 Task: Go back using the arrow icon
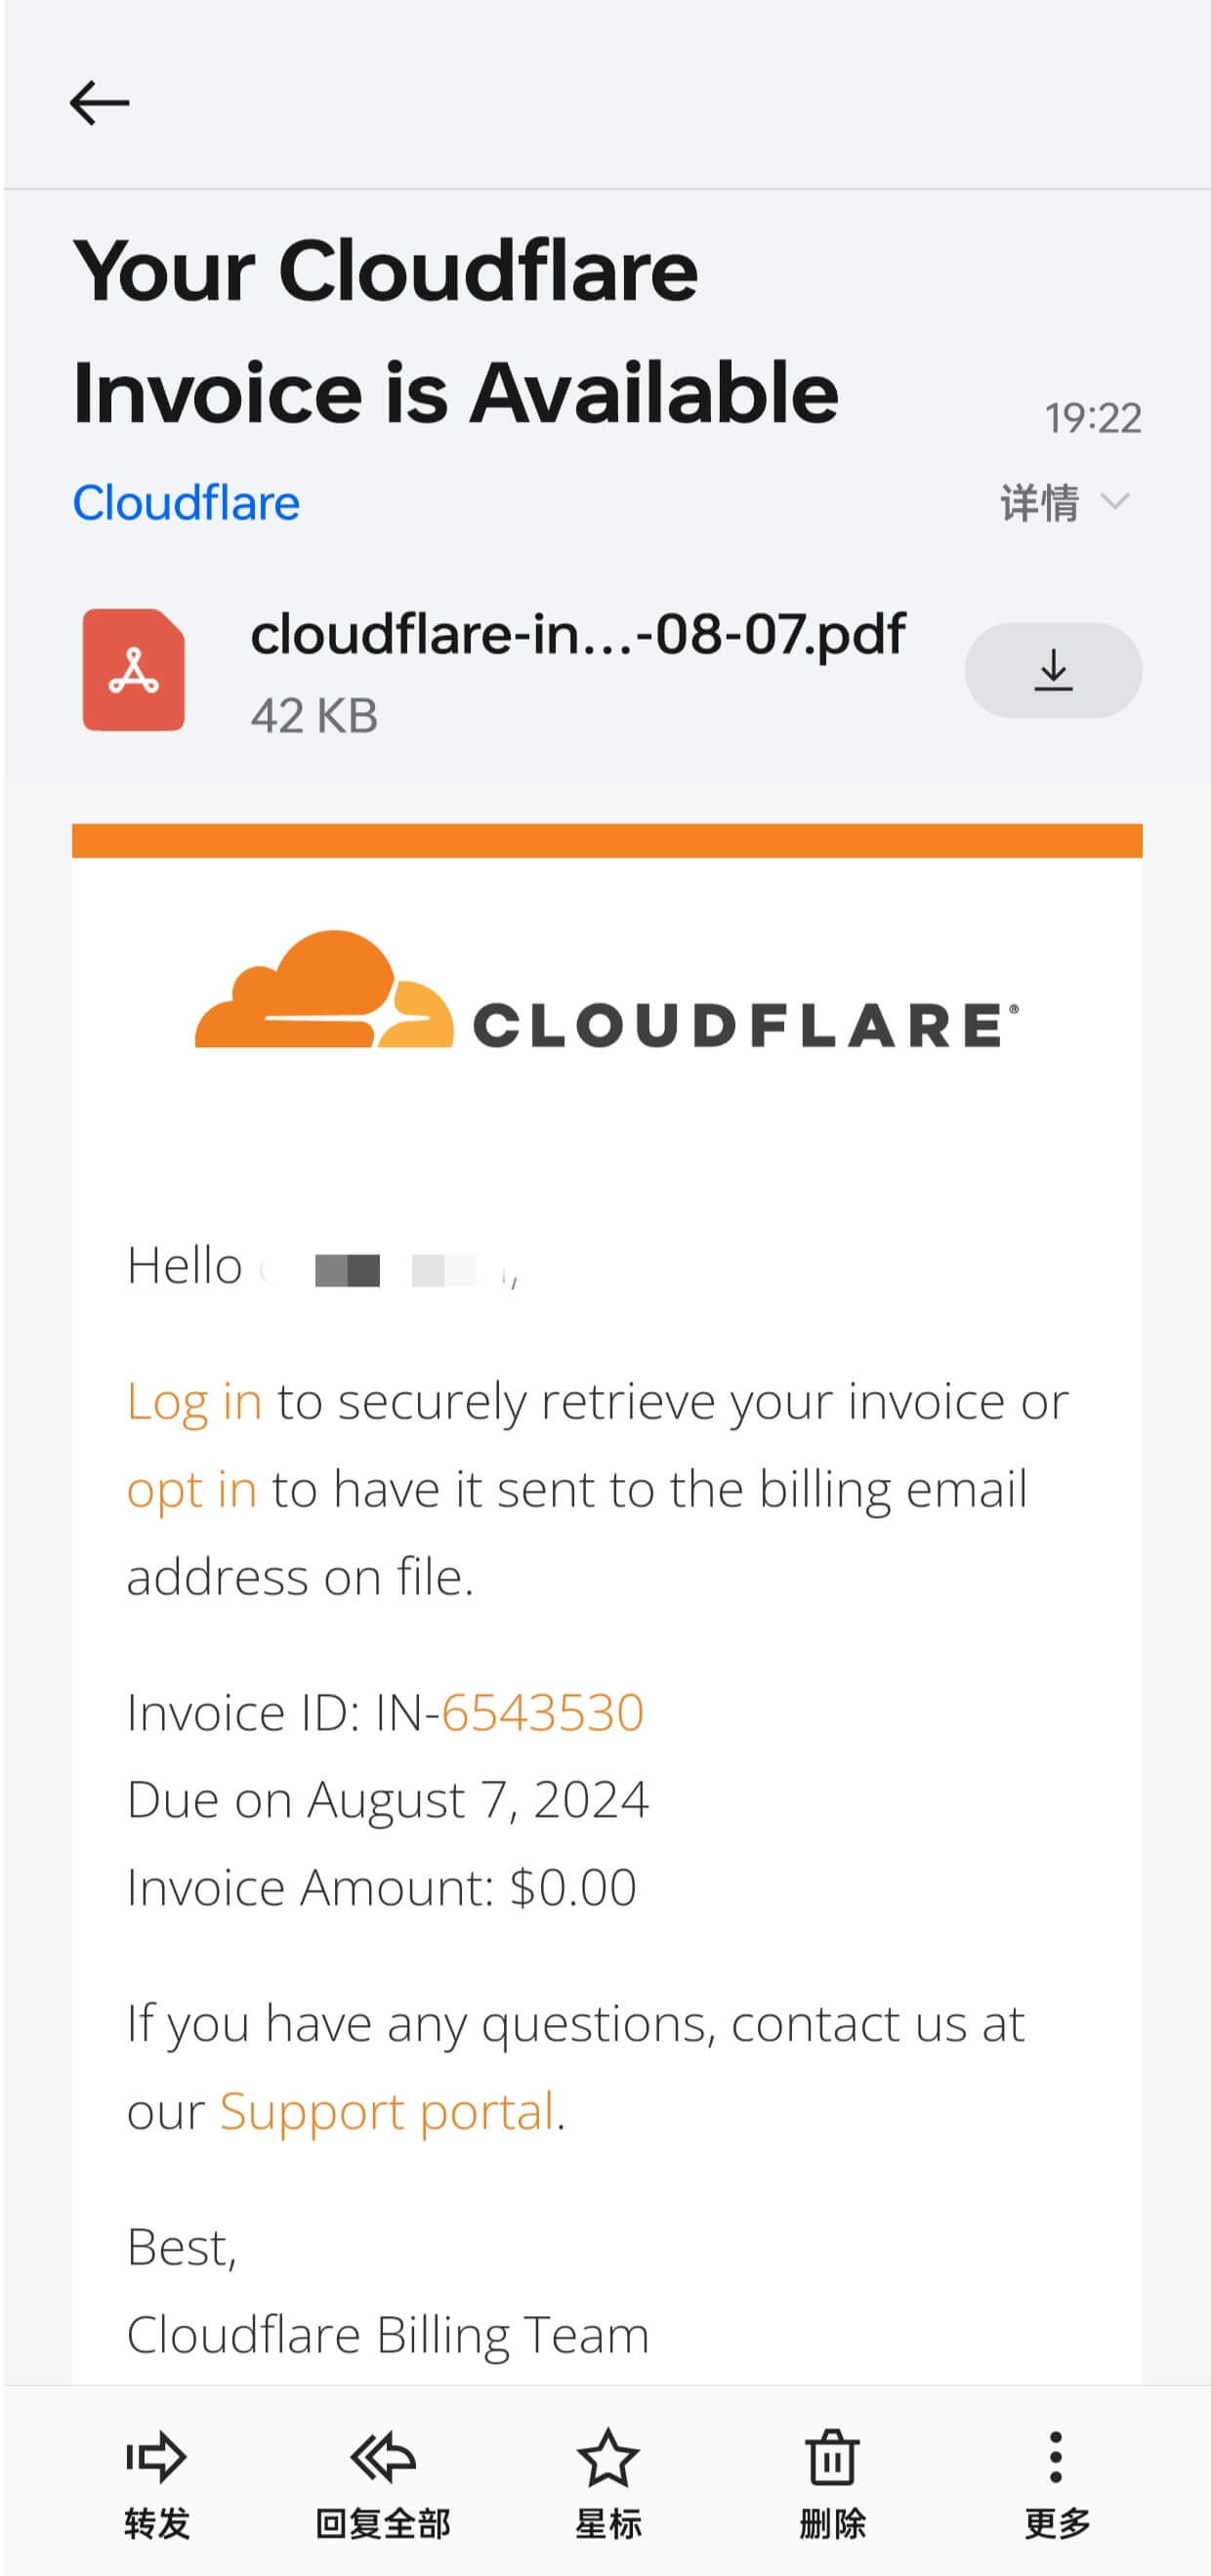tap(99, 103)
